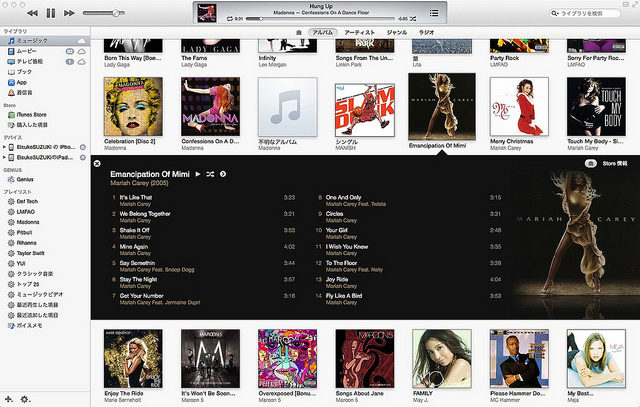Open the ボイスメモ playlist
Image resolution: width=640 pixels, height=407 pixels.
tap(29, 325)
